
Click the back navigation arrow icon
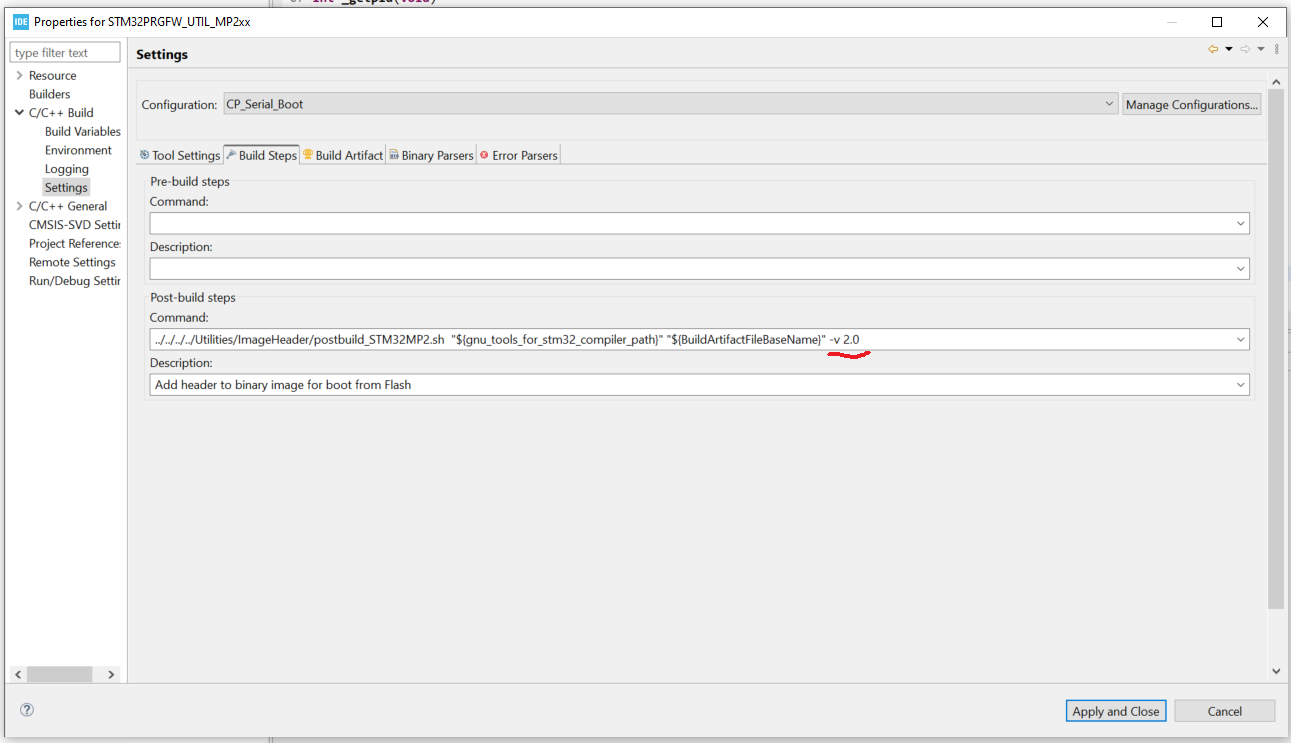pos(1213,49)
